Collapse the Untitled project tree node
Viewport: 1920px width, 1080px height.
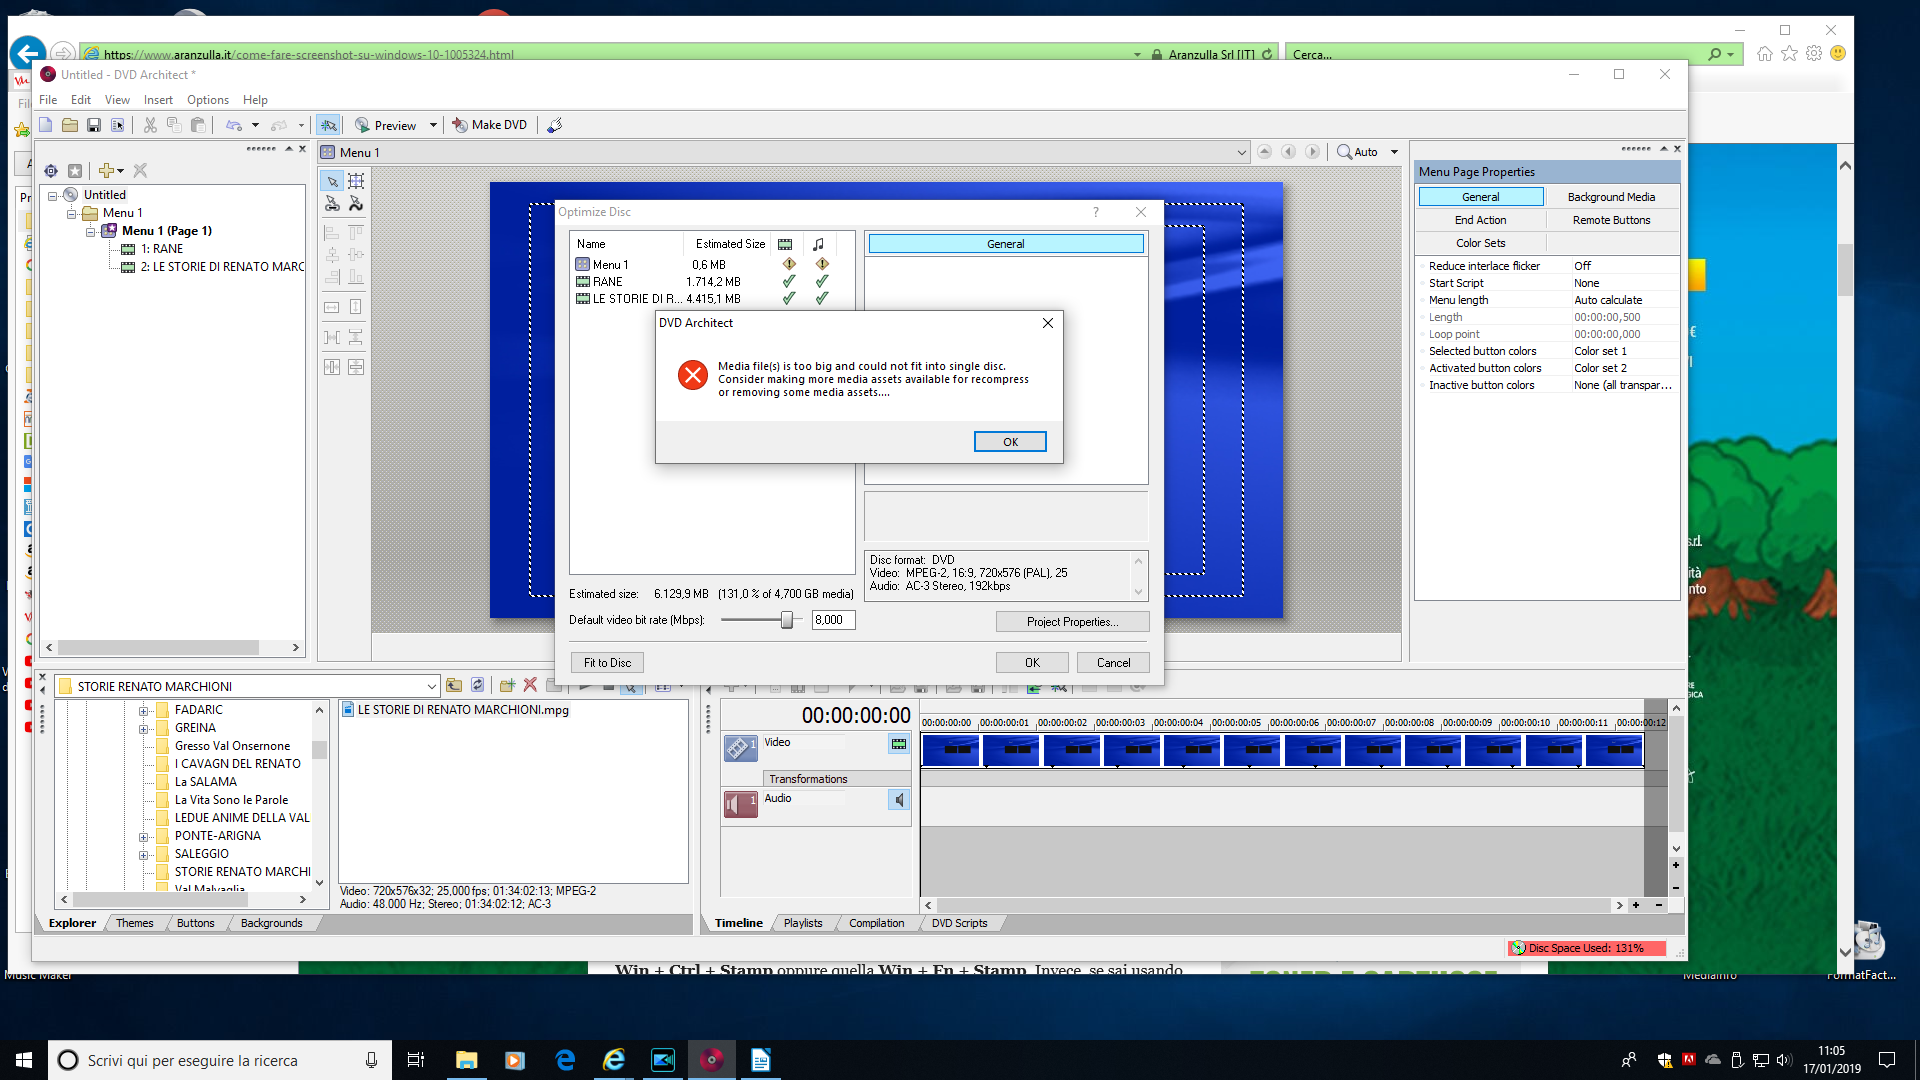[53, 195]
